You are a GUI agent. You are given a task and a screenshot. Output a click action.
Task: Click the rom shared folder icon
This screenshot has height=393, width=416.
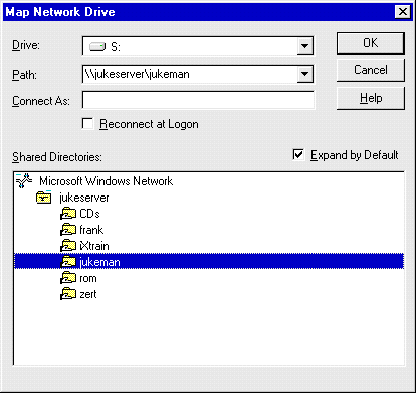coord(68,278)
